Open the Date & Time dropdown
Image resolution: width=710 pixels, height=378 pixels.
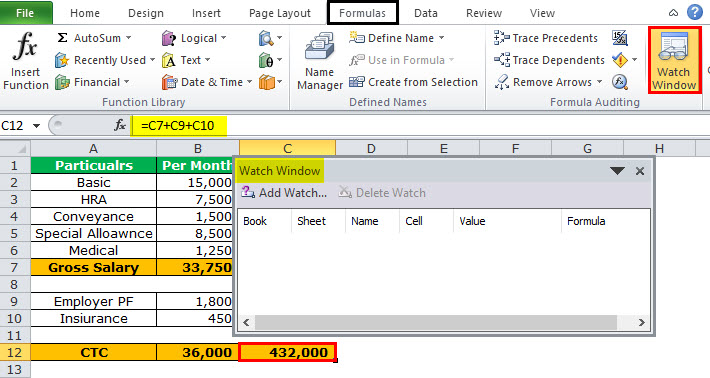click(x=249, y=82)
